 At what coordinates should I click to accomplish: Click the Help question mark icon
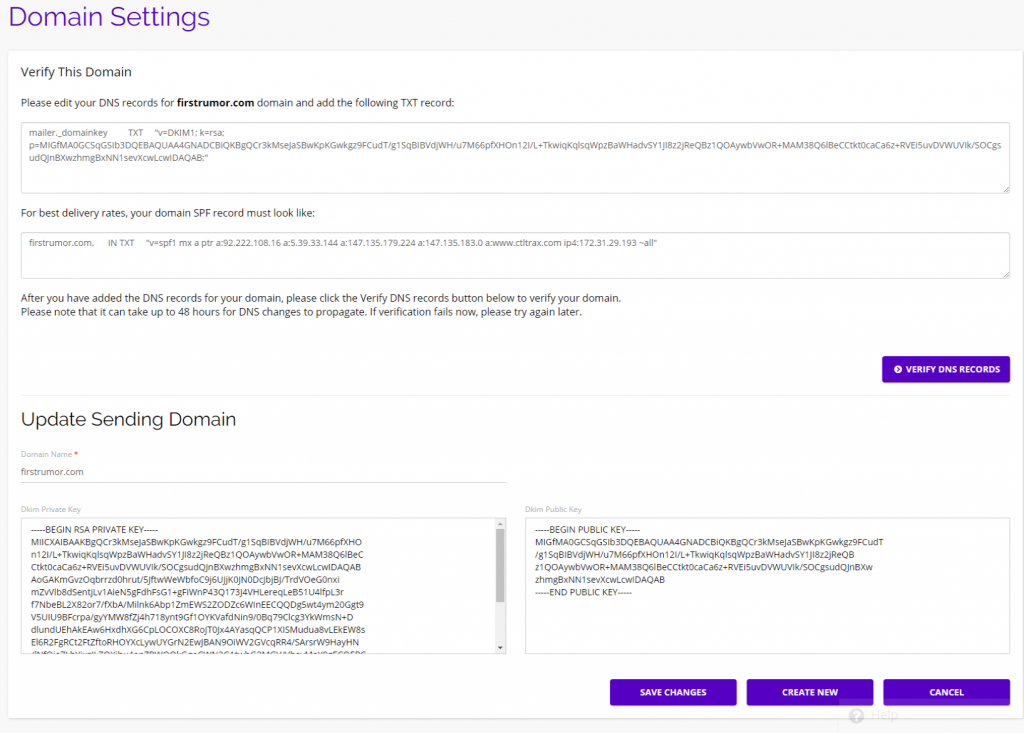[x=857, y=715]
